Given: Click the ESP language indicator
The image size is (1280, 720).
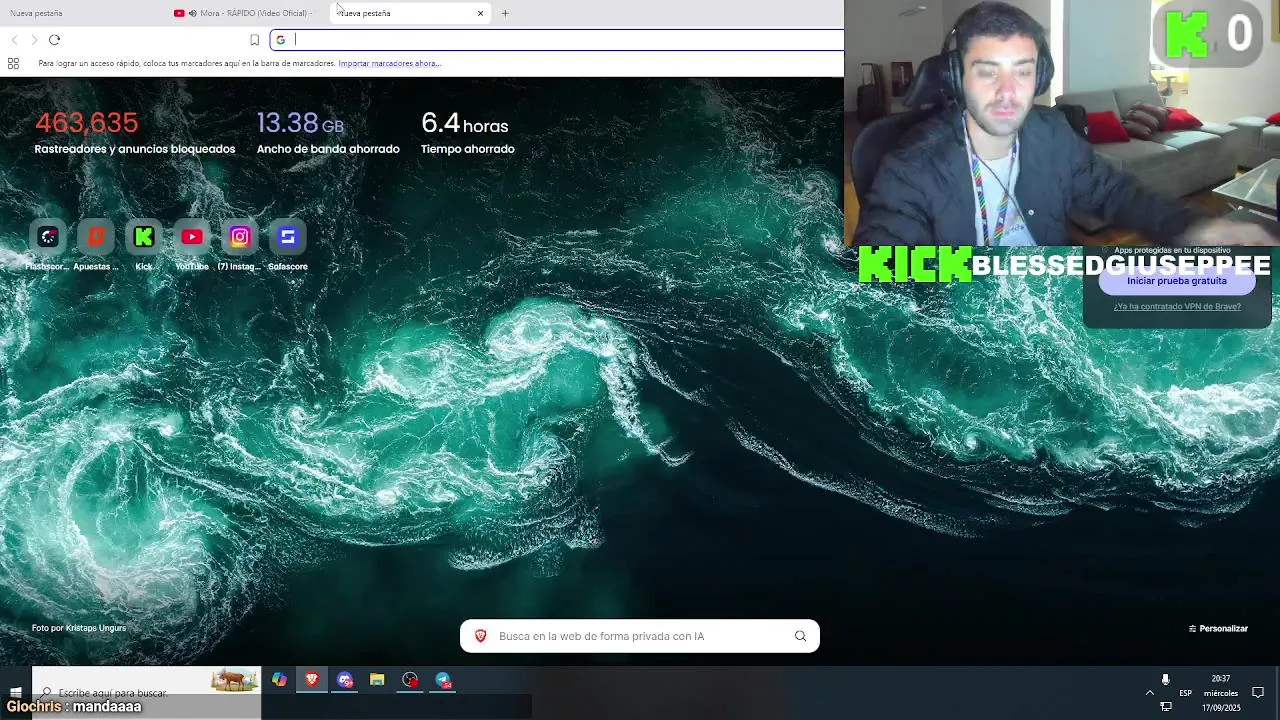Looking at the screenshot, I should [x=1185, y=692].
